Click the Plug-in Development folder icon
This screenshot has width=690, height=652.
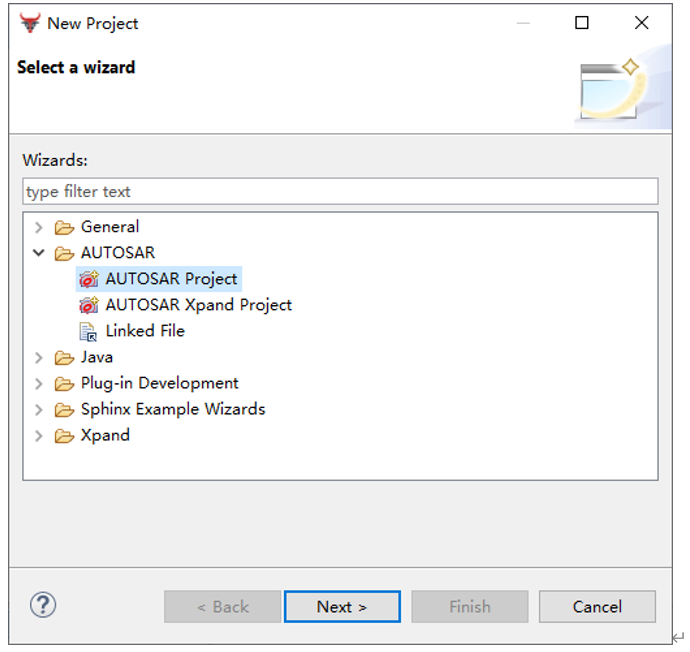[x=64, y=384]
